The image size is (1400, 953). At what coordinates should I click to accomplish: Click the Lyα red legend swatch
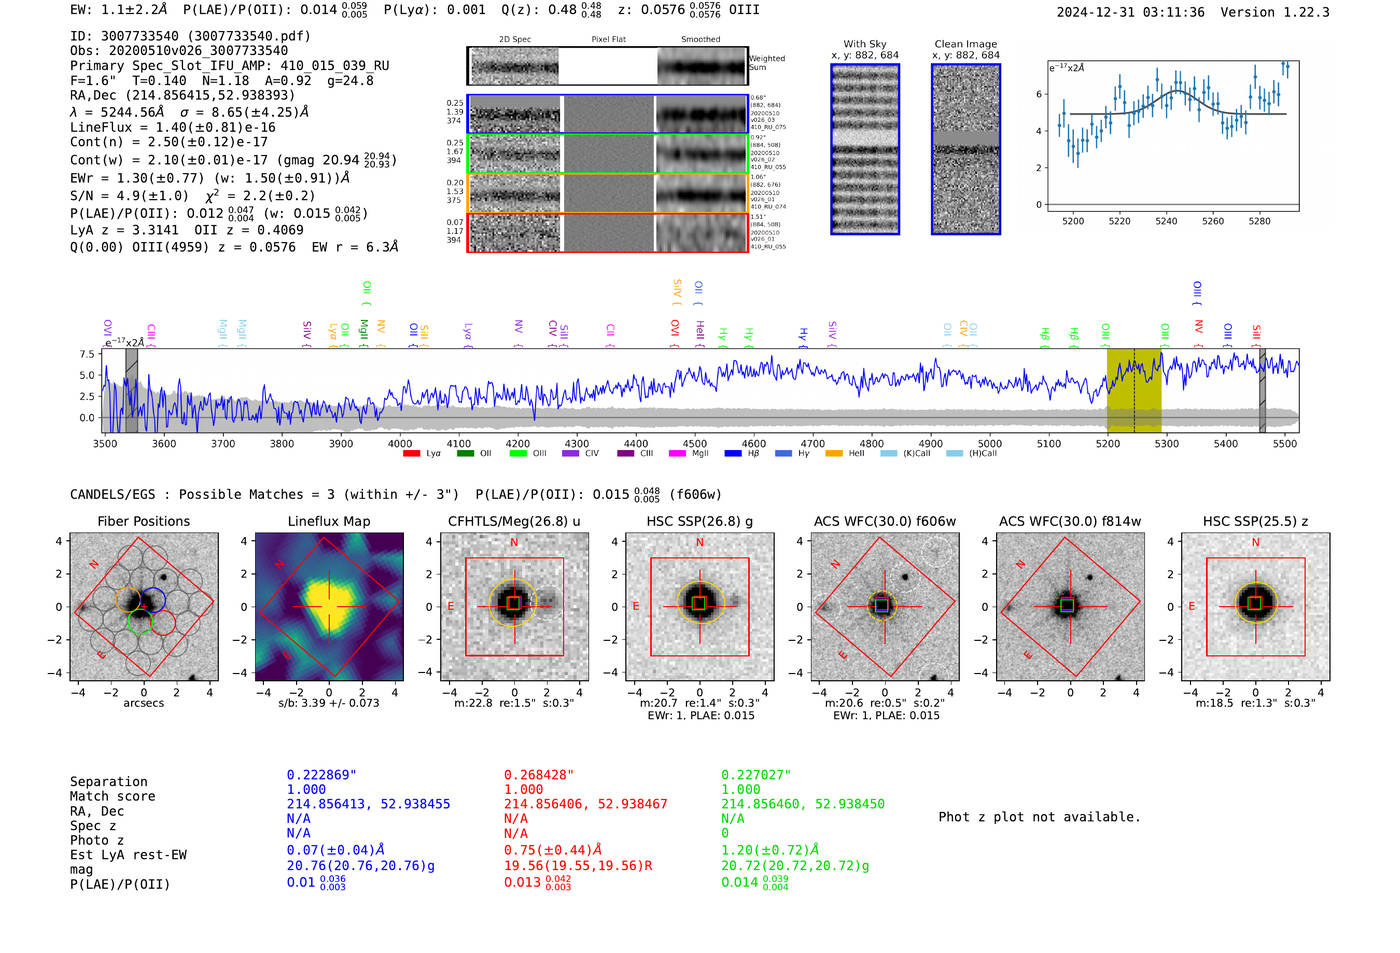click(411, 454)
